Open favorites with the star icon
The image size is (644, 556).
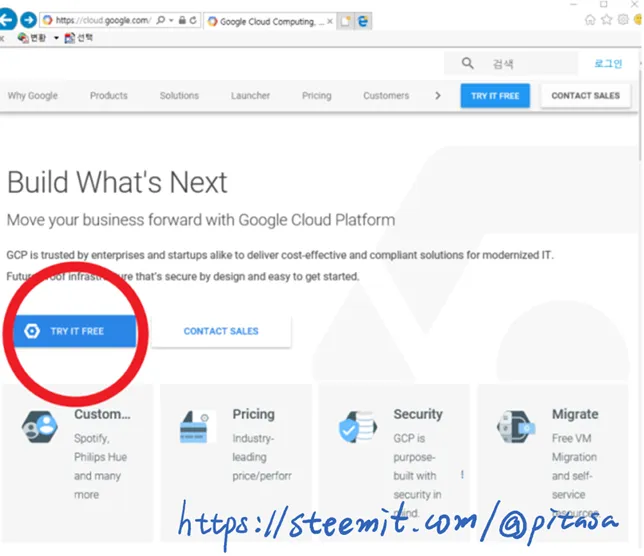(x=607, y=20)
